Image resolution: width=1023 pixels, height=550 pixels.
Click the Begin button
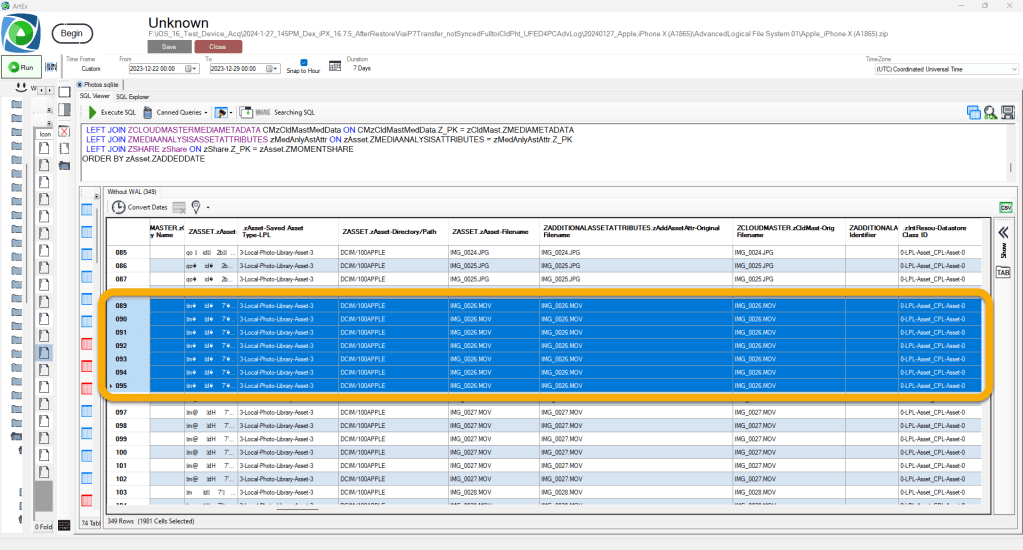[72, 33]
